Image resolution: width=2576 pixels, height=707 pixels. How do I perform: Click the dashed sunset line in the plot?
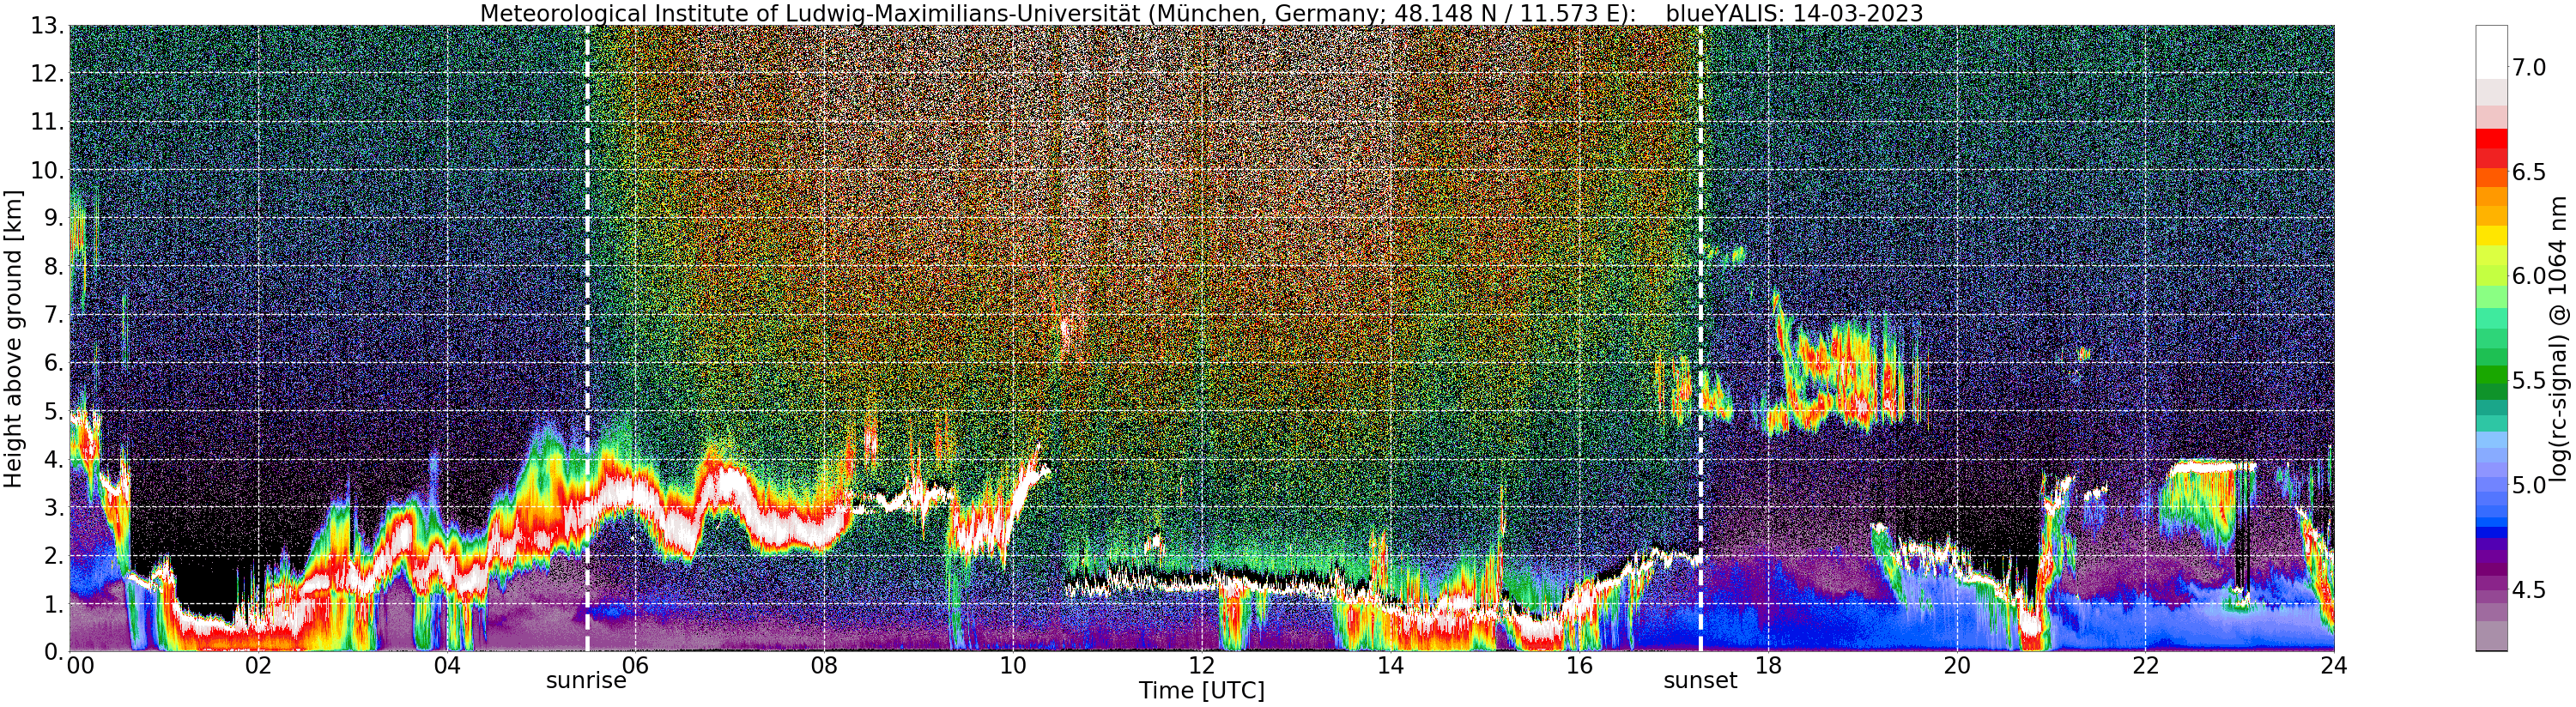coord(1701,338)
